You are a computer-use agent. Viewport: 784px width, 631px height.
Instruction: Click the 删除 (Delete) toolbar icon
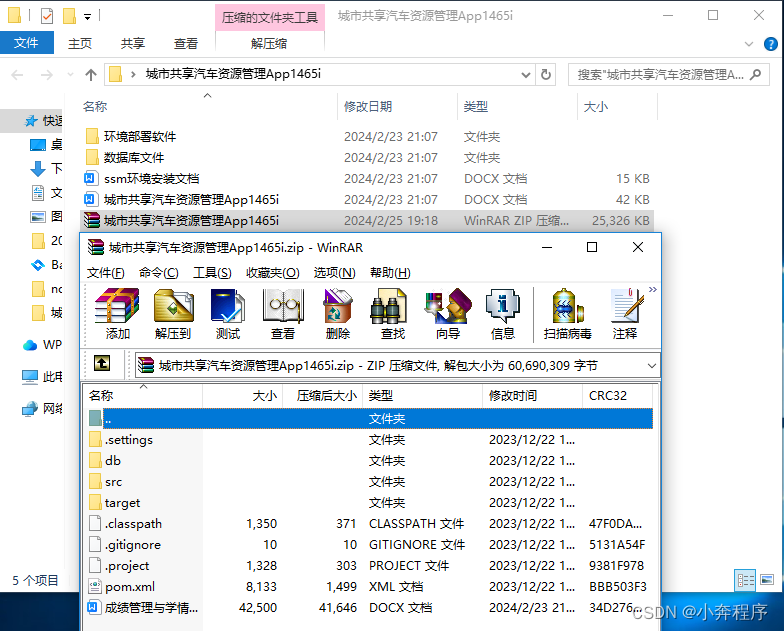[338, 314]
